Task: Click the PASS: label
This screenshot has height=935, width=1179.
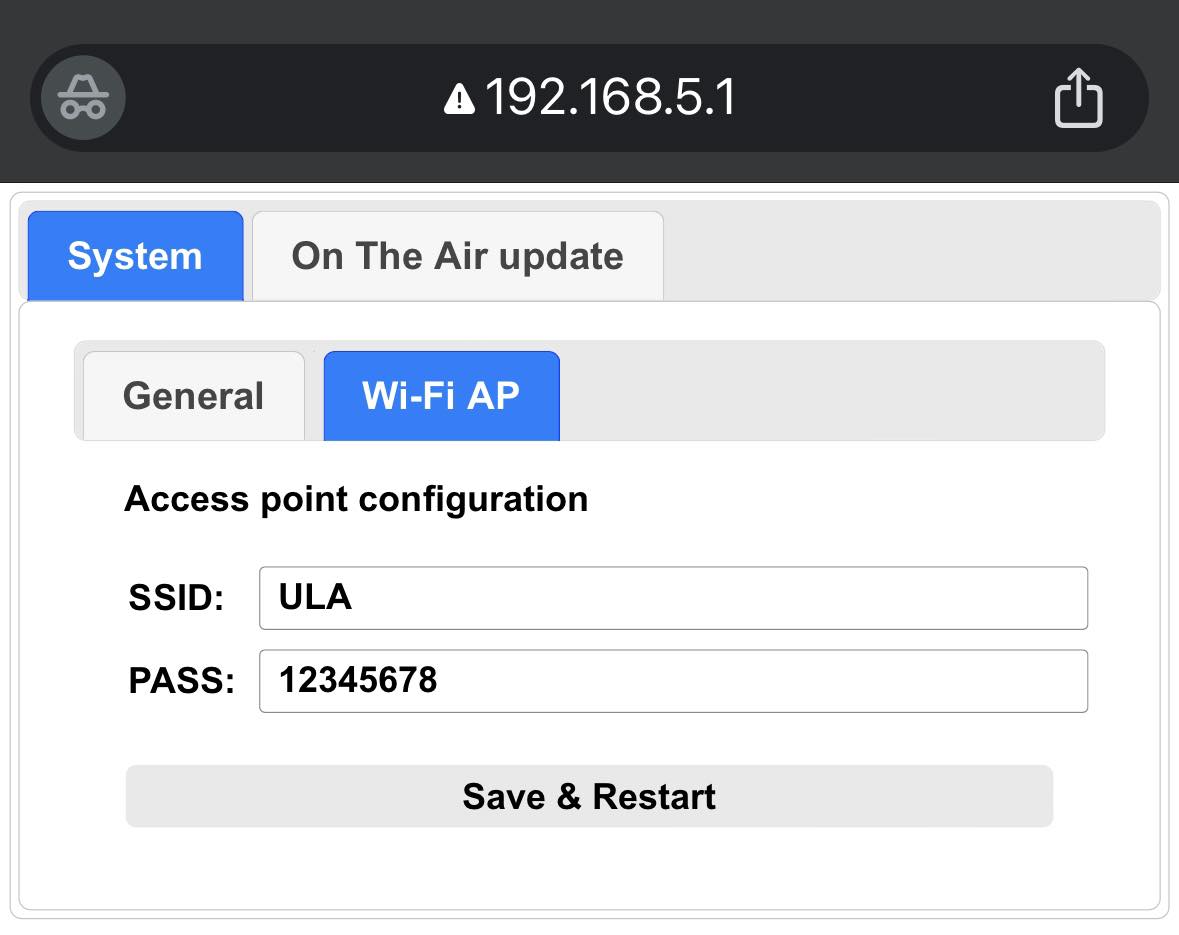Action: [x=182, y=681]
